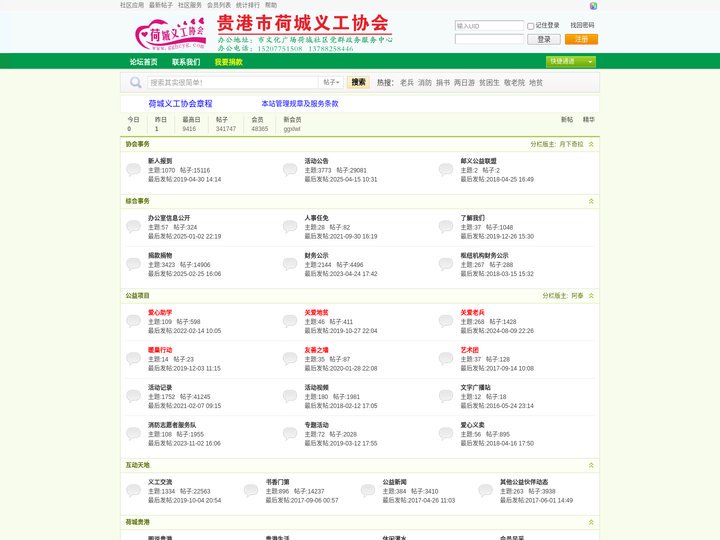Collapse the 公益项目 section
Image resolution: width=720 pixels, height=540 pixels.
(x=591, y=296)
